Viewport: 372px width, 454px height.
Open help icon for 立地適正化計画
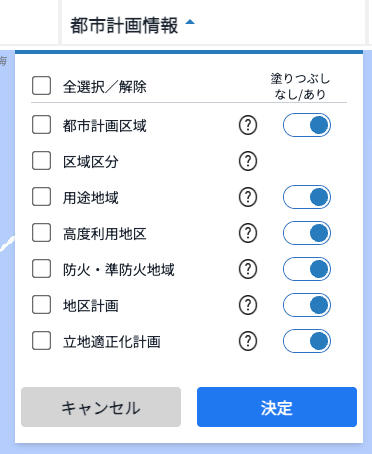click(248, 341)
